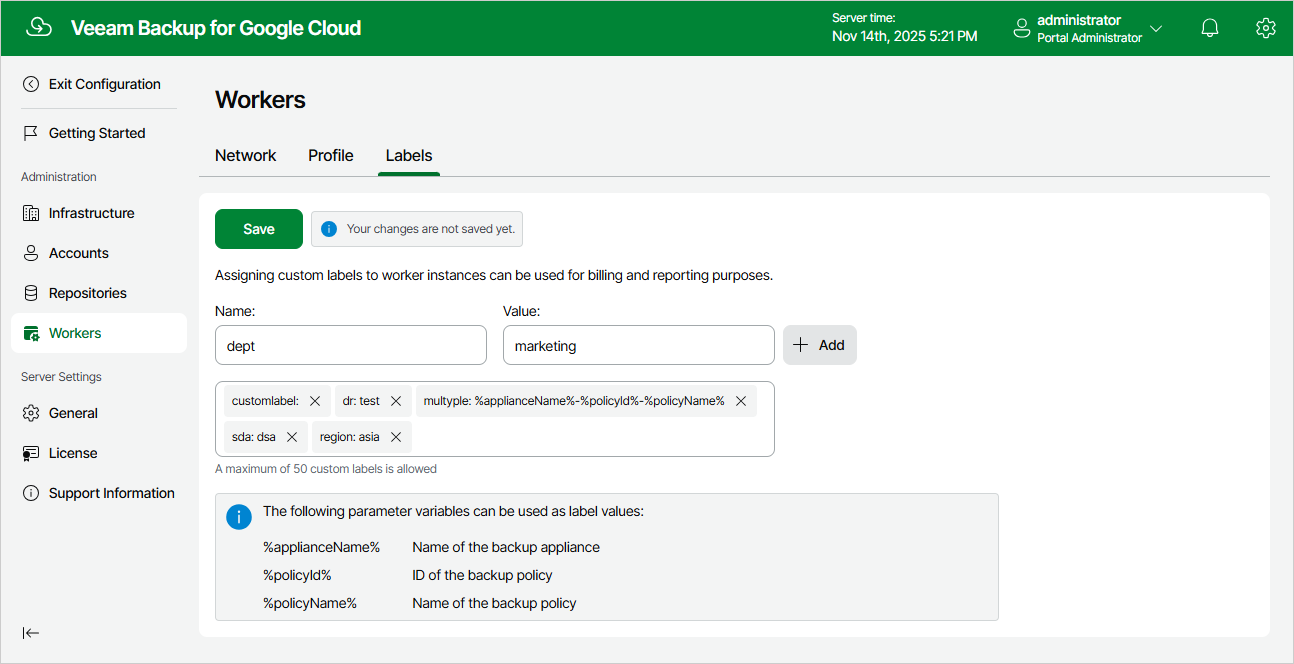The width and height of the screenshot is (1294, 664).
Task: Remove the multyple label tag
Action: [741, 401]
